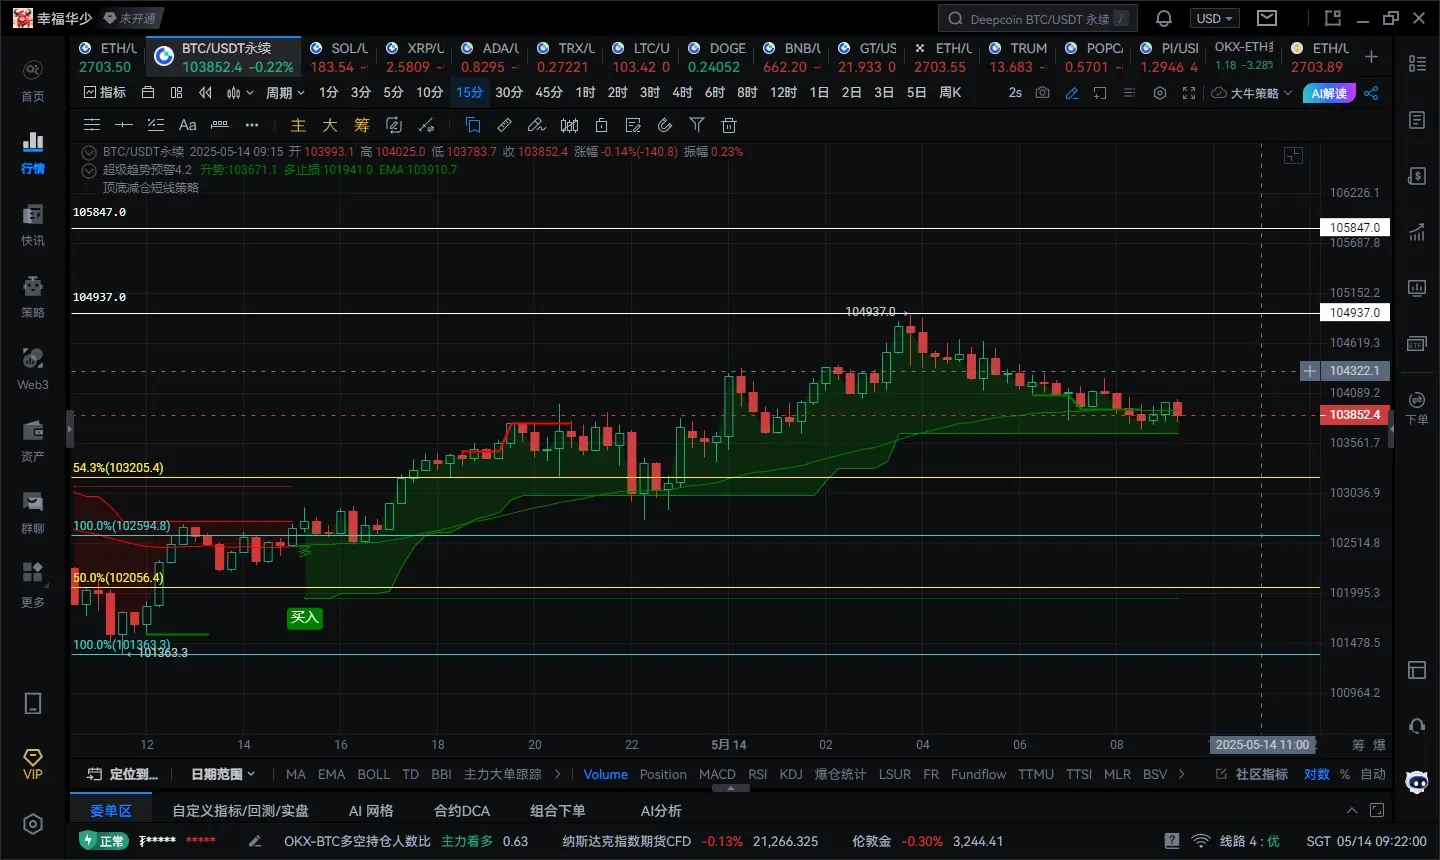Open the AI 网格 tab

371,810
